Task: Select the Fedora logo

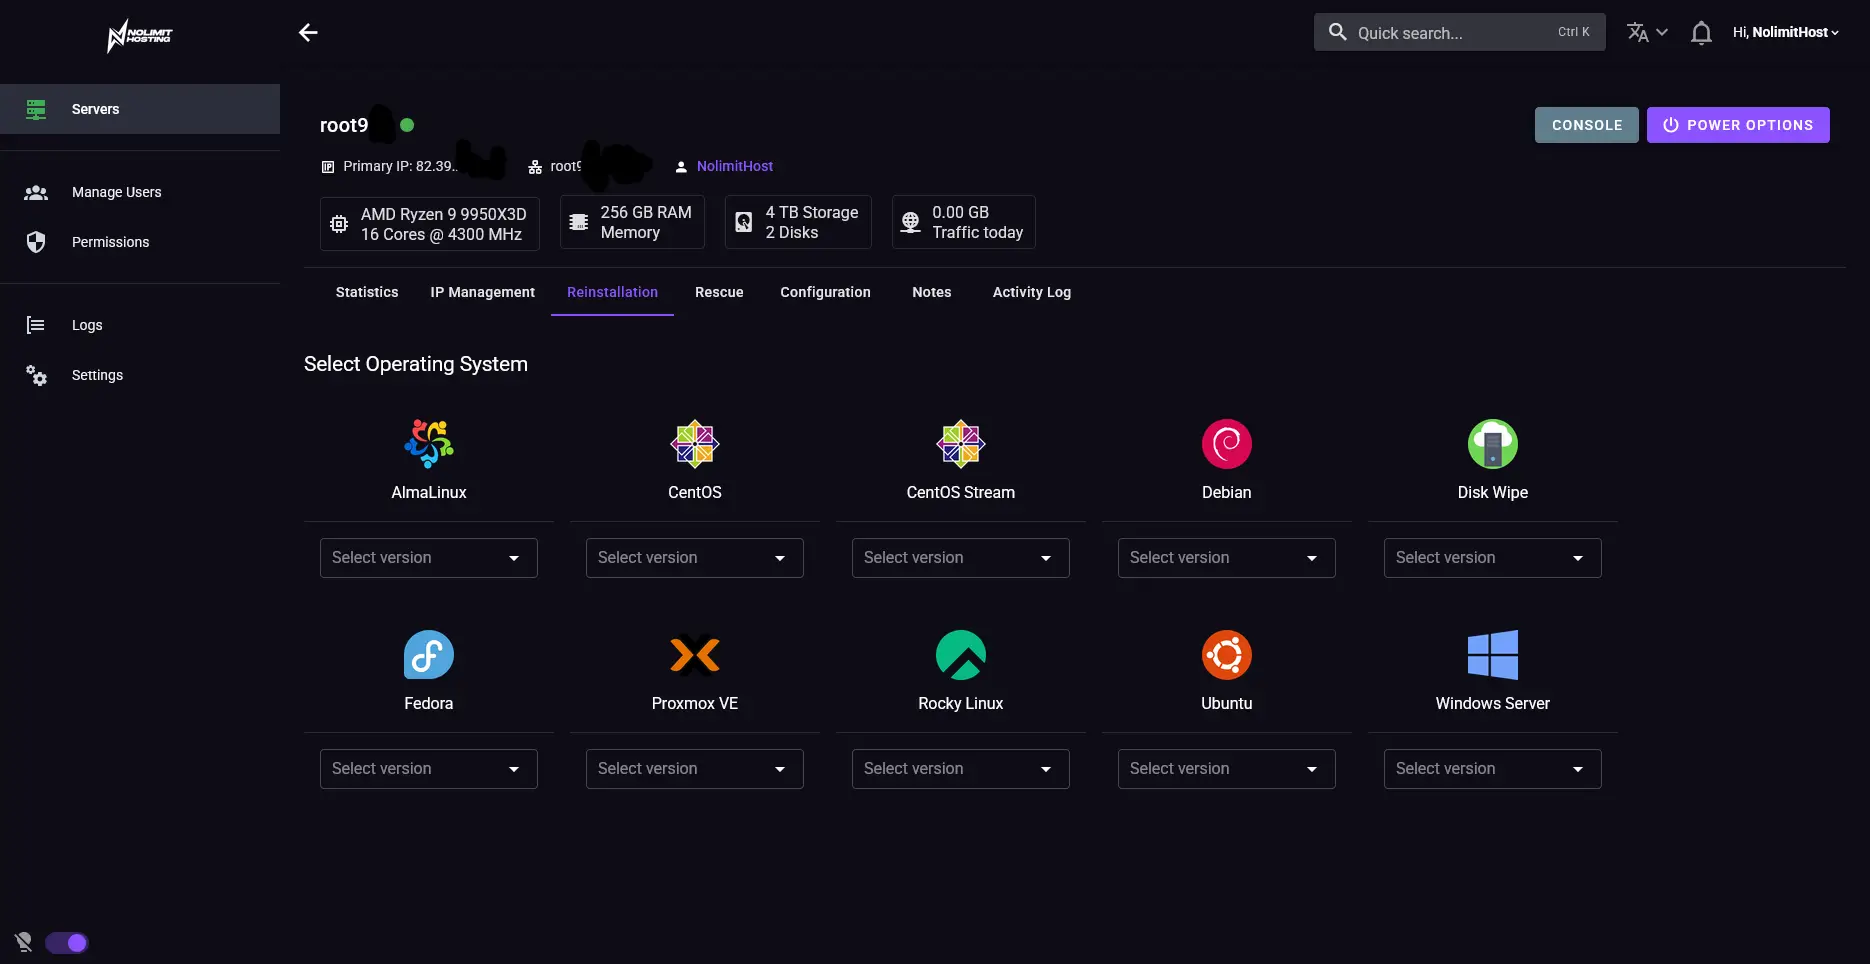Action: (x=429, y=655)
